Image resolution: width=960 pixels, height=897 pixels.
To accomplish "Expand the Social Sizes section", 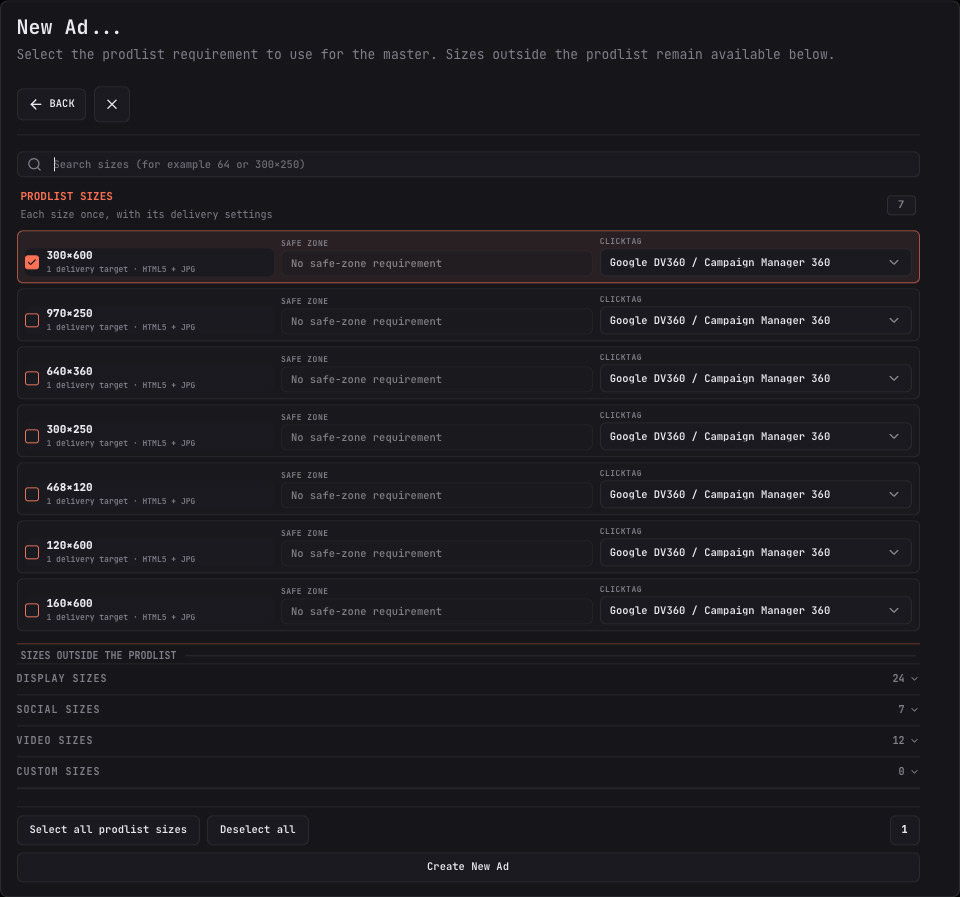I will 468,709.
